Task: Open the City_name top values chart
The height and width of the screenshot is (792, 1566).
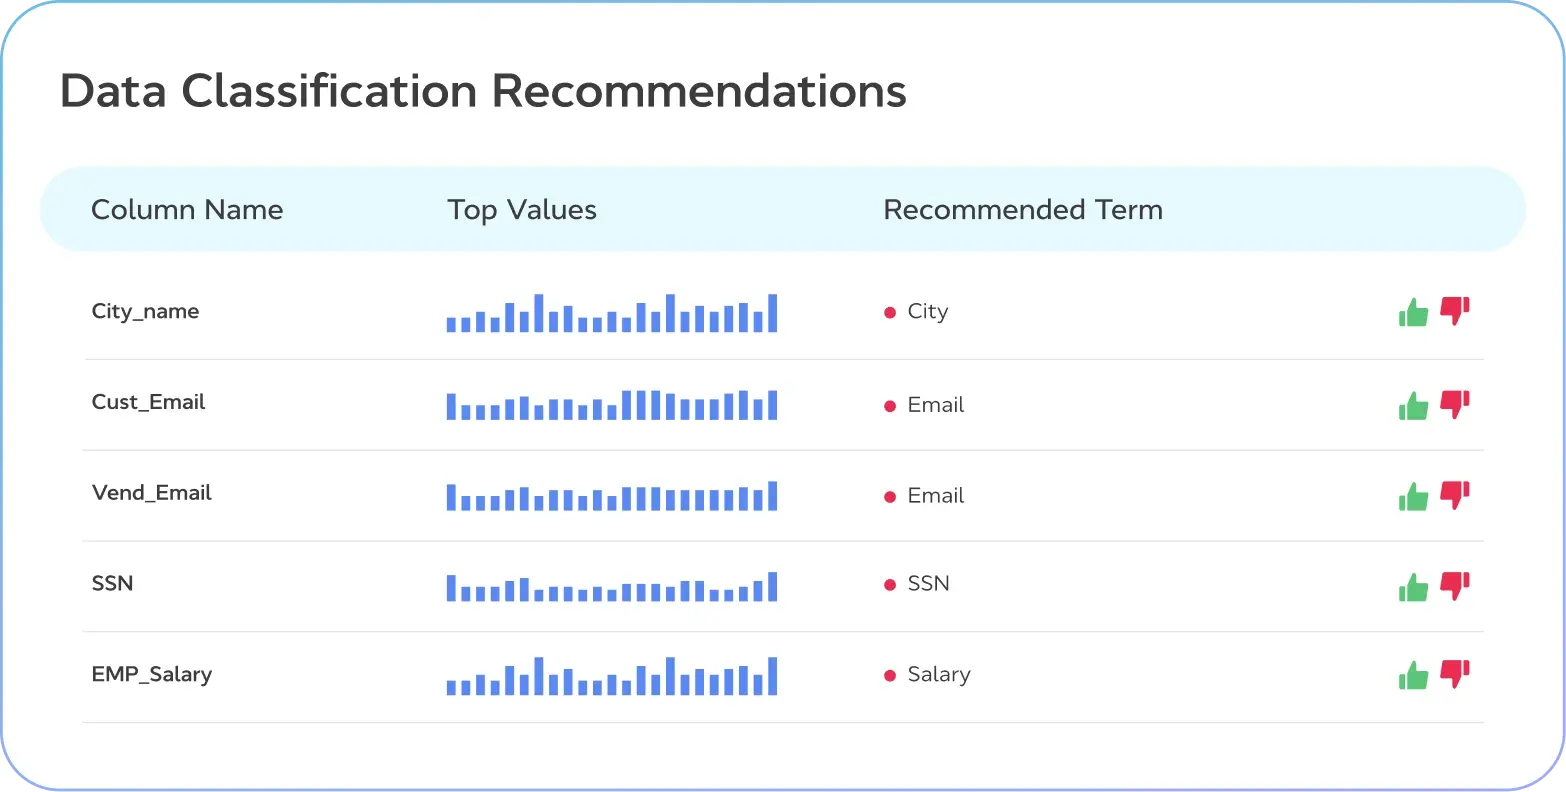Action: [x=612, y=313]
